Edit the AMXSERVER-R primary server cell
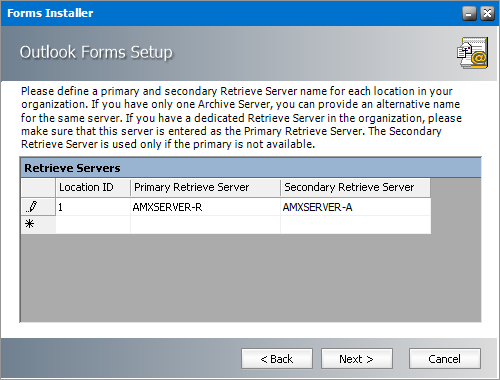Screen dimensions: 500x380 point(205,207)
